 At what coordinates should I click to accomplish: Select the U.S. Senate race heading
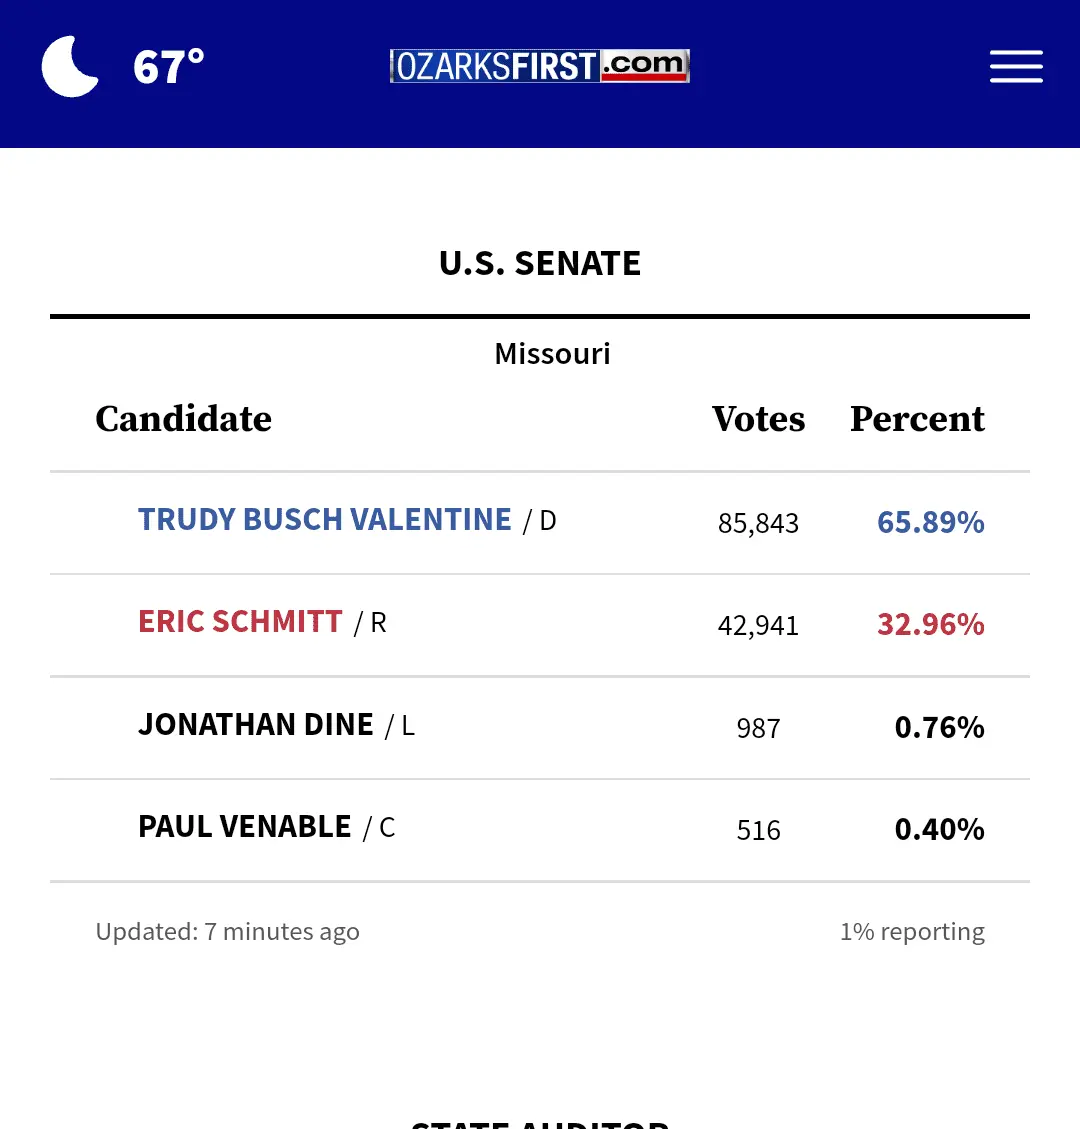point(540,263)
